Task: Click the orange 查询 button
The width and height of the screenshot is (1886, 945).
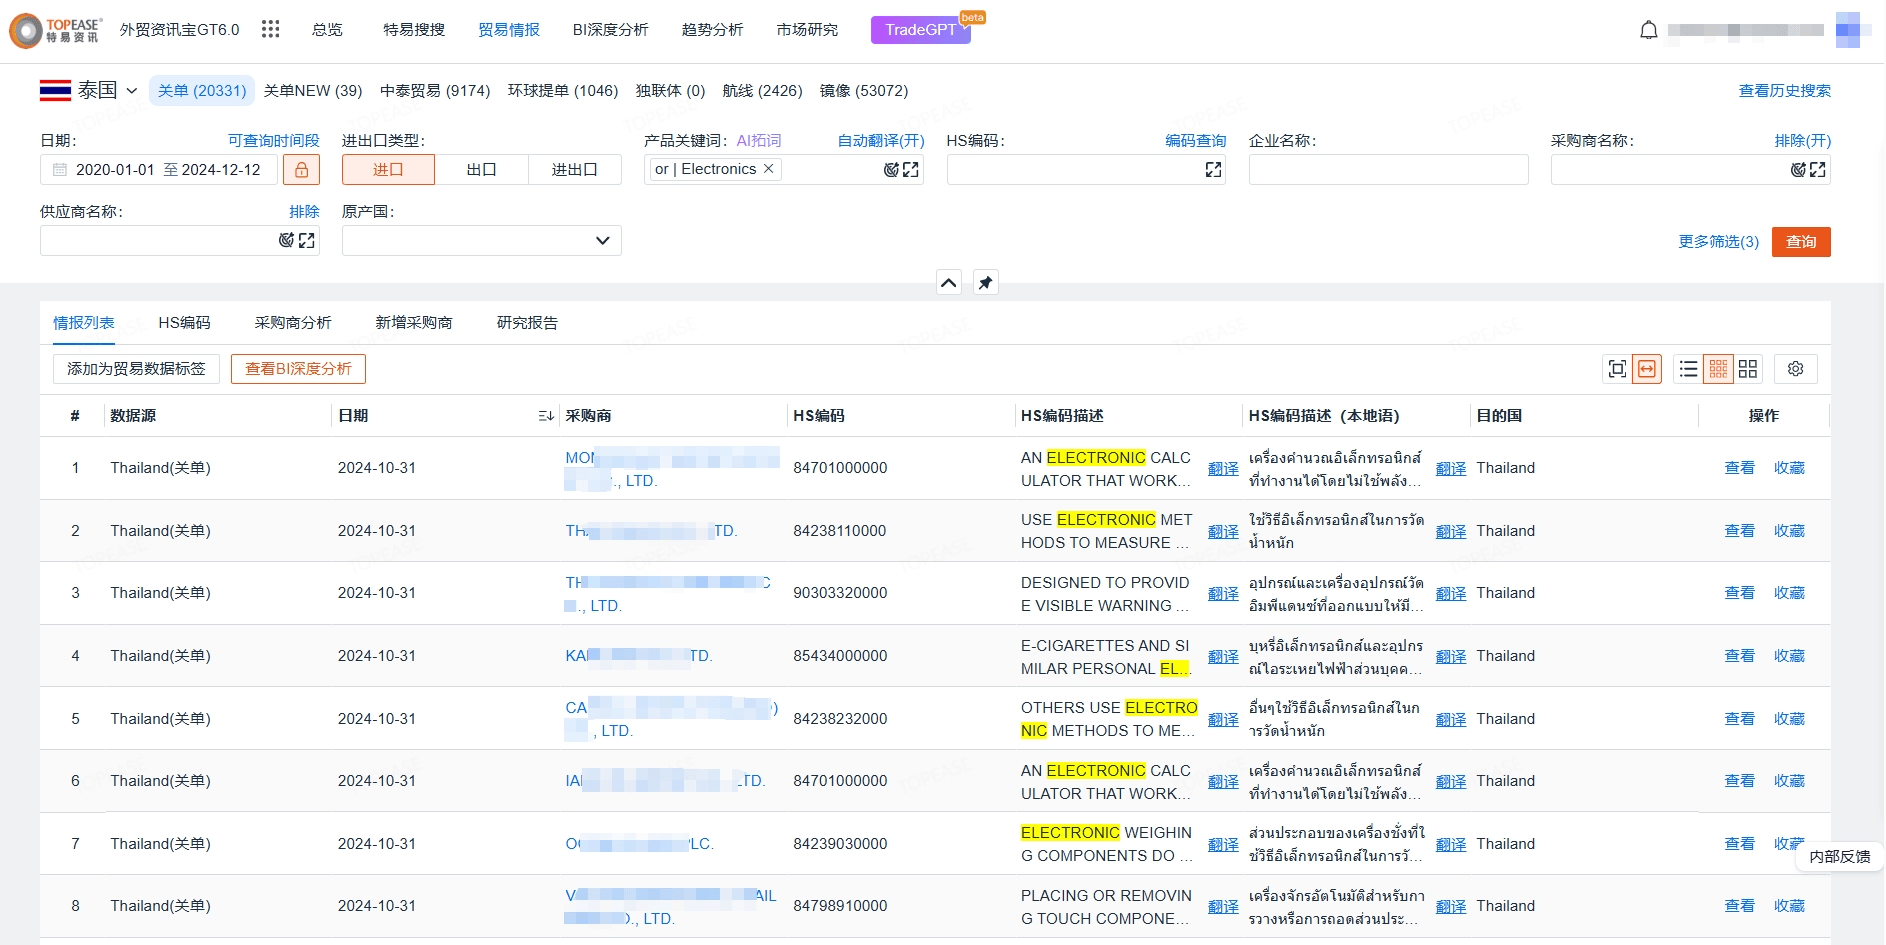Action: coord(1800,242)
